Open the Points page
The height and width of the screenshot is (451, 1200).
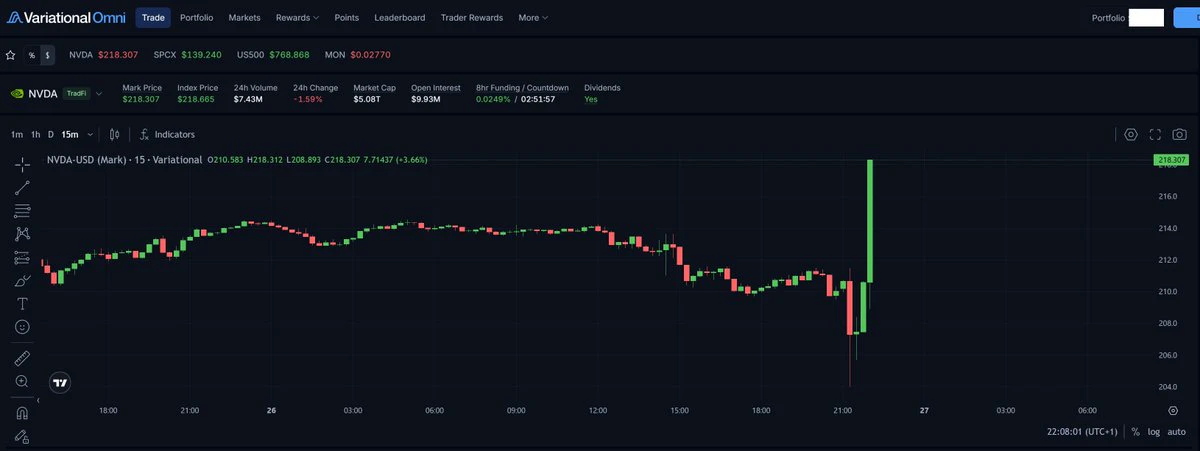[x=347, y=17]
